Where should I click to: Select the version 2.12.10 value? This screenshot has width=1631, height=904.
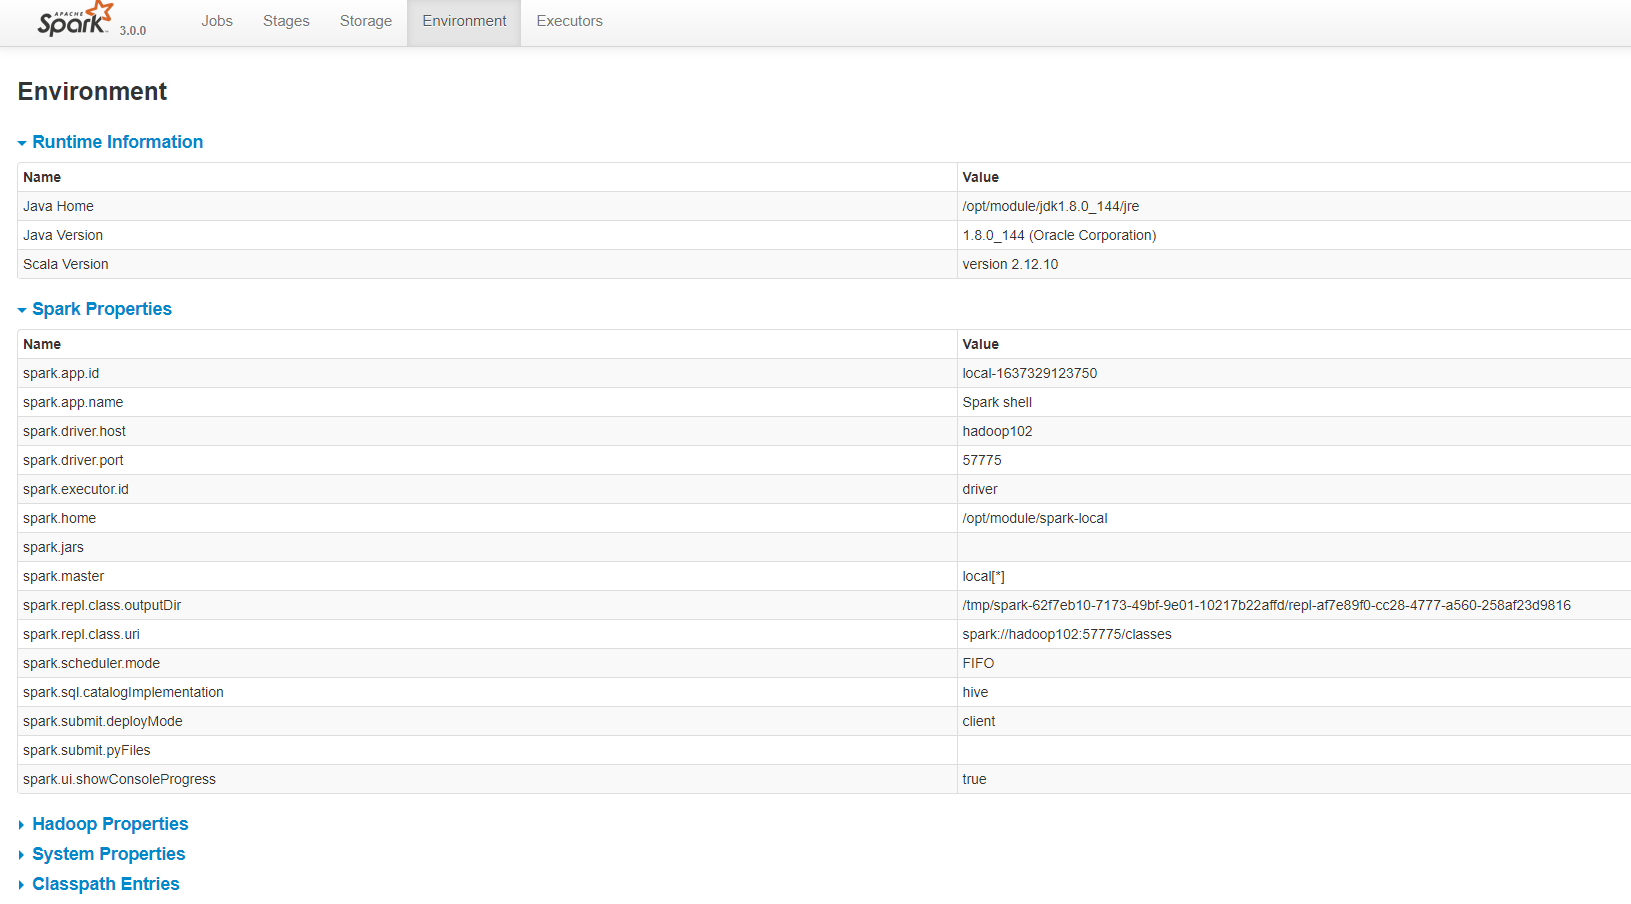[1010, 264]
